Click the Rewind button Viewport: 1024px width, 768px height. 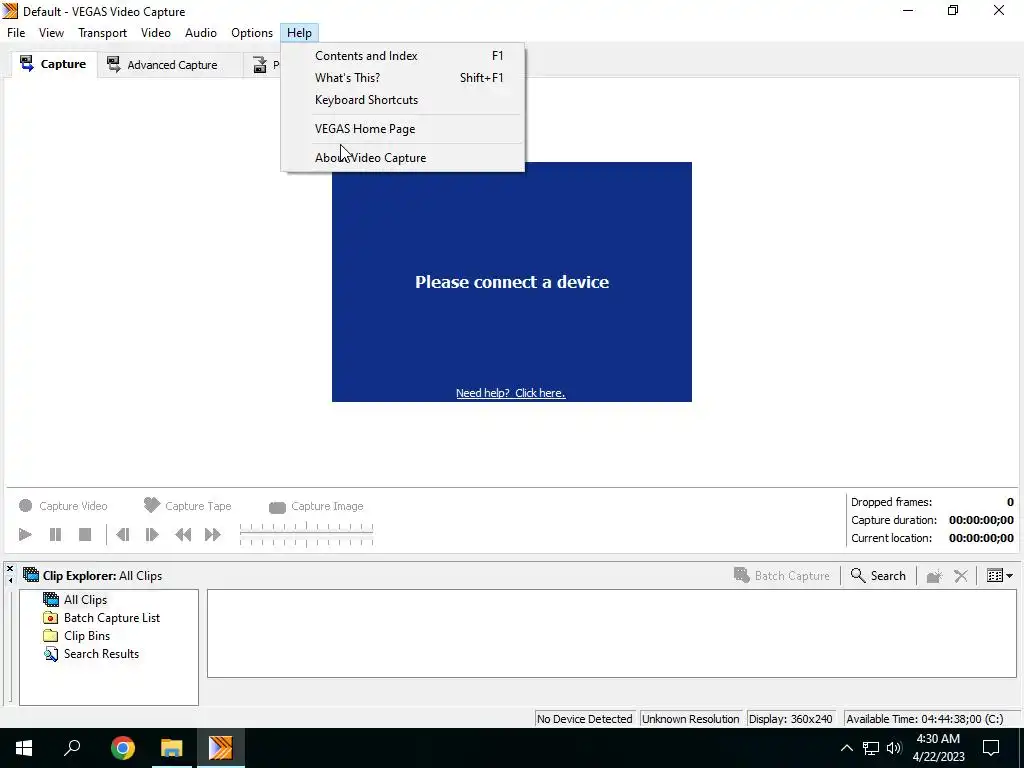[183, 534]
